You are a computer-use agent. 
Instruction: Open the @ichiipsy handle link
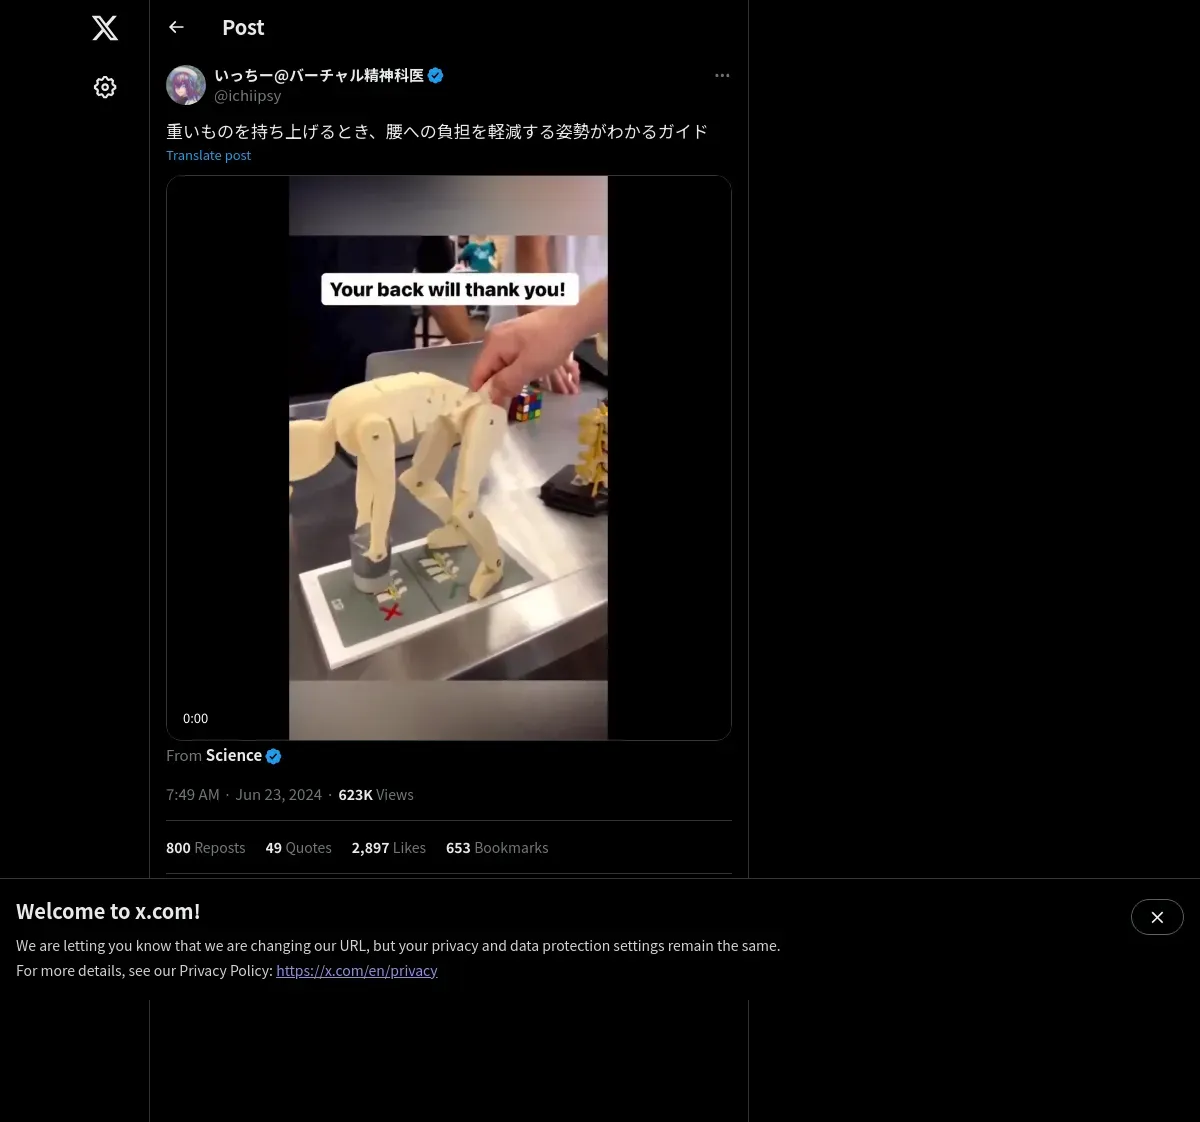[248, 96]
